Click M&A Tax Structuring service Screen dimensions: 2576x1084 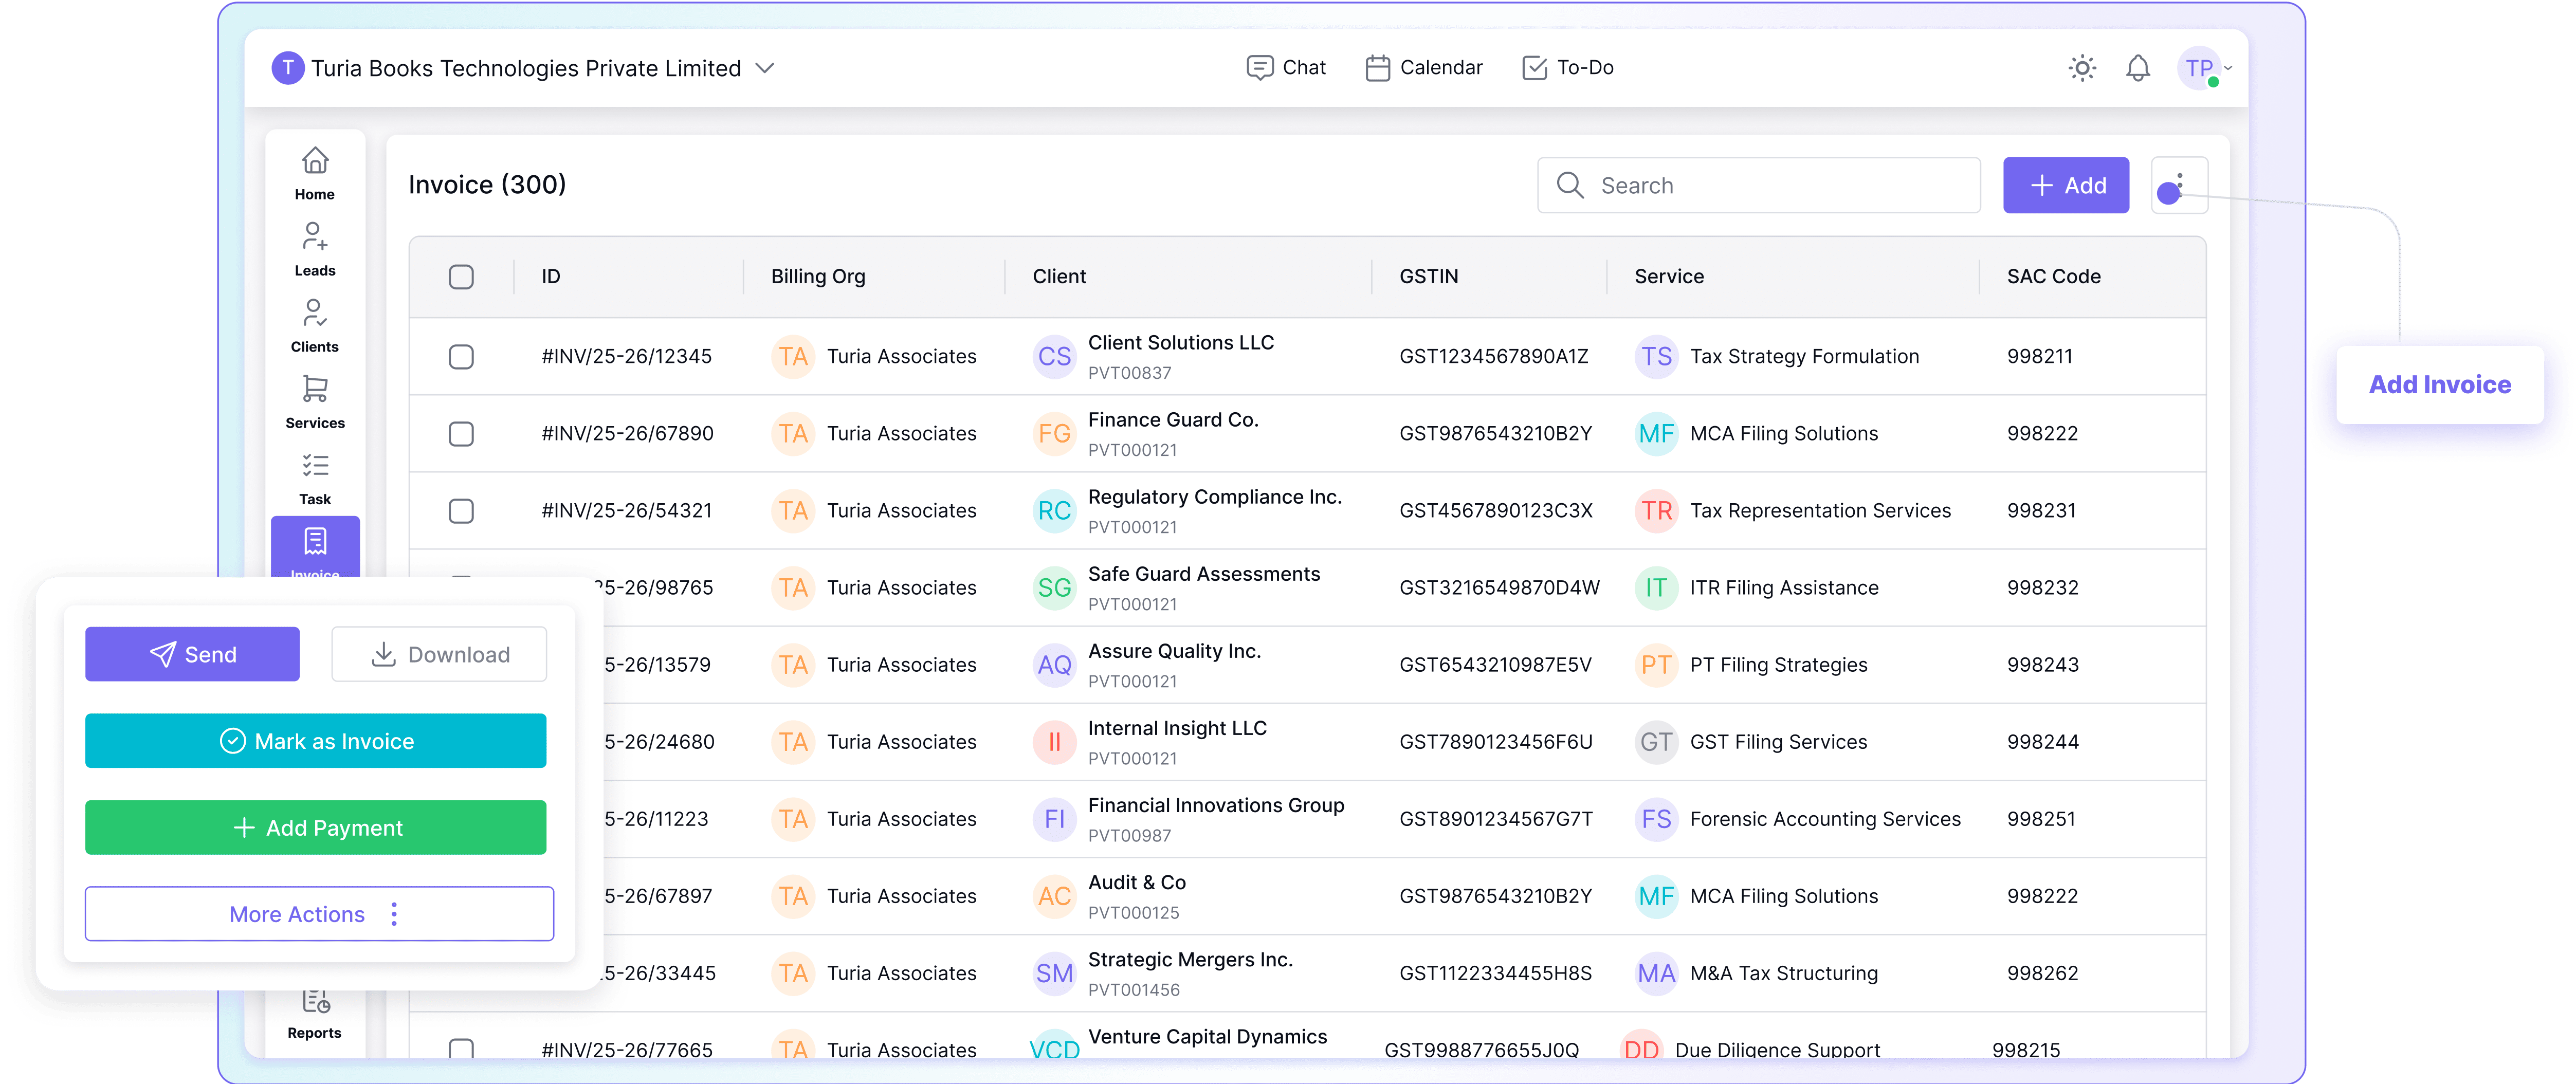(1783, 973)
